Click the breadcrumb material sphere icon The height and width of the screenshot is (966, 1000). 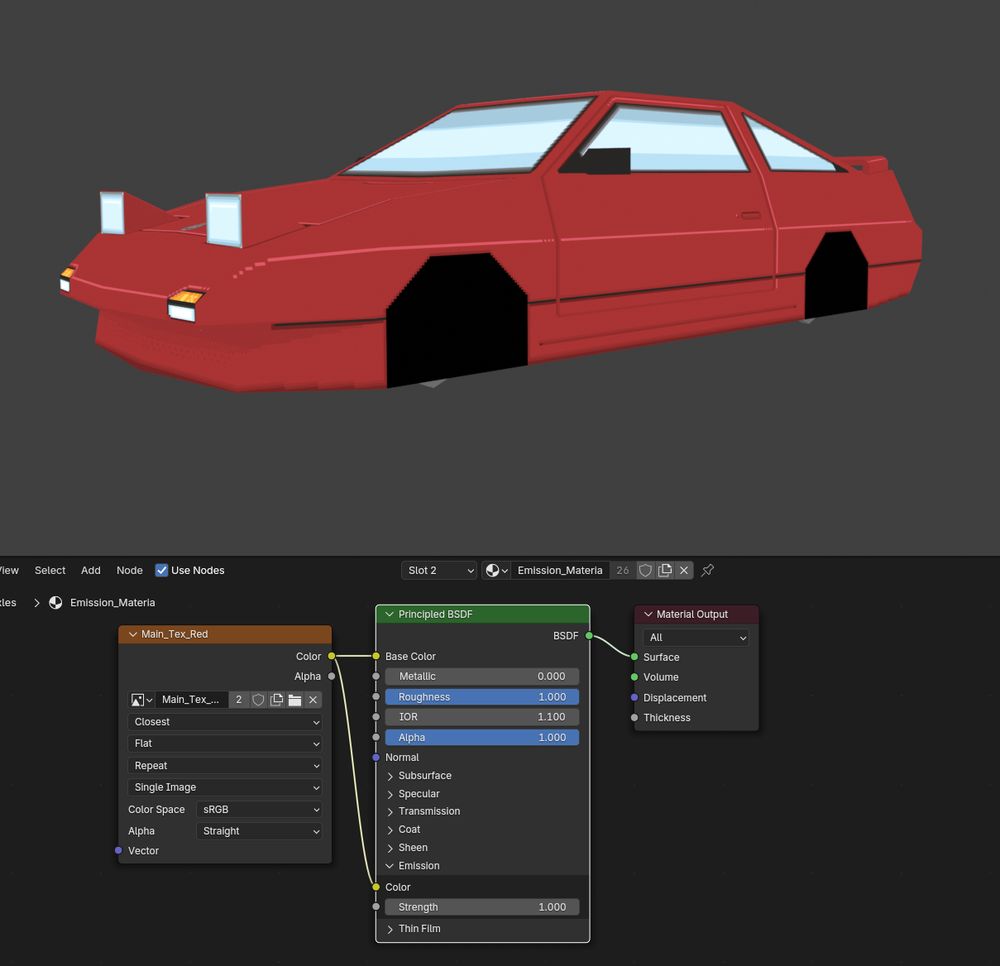pos(55,603)
